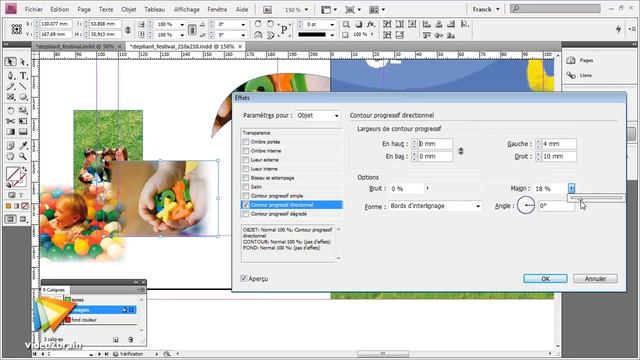This screenshot has height=360, width=640.
Task: Click OK in the Effets dialog
Action: pos(545,278)
